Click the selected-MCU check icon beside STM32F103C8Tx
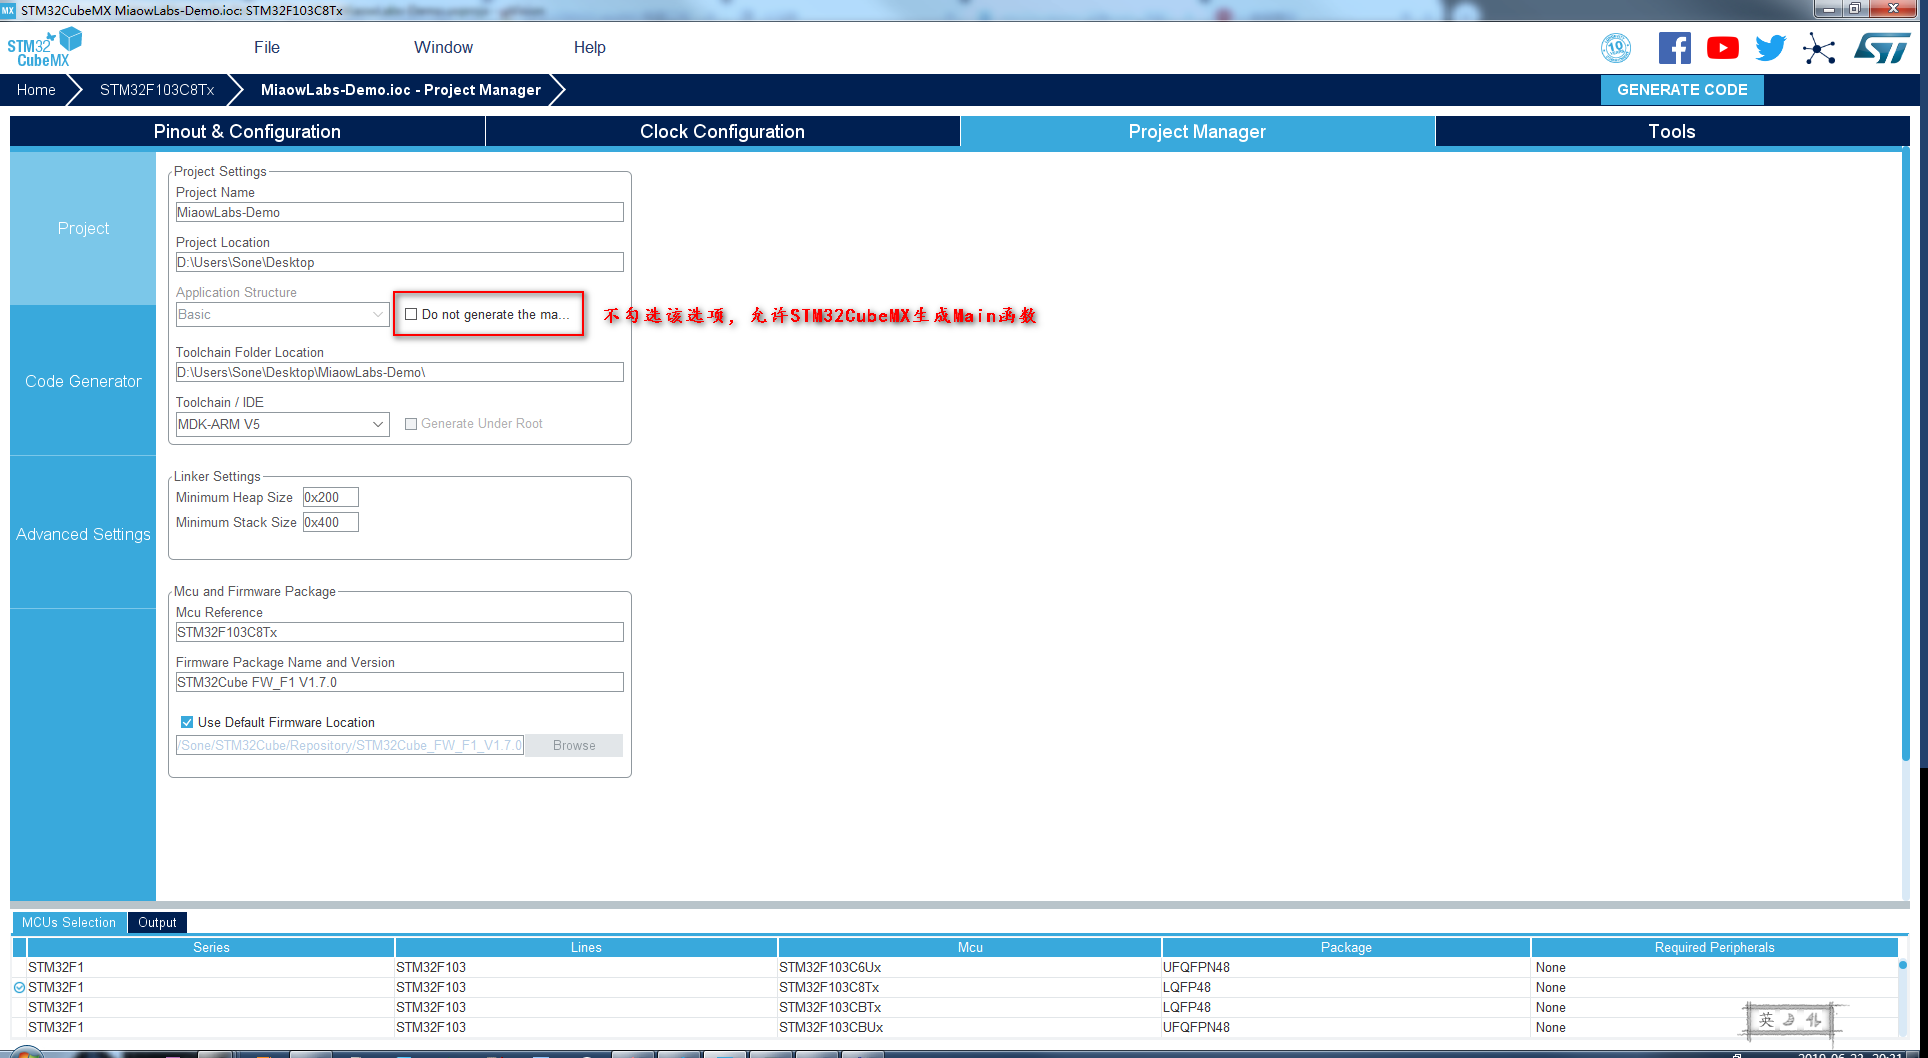Viewport: 1928px width, 1058px height. [19, 987]
